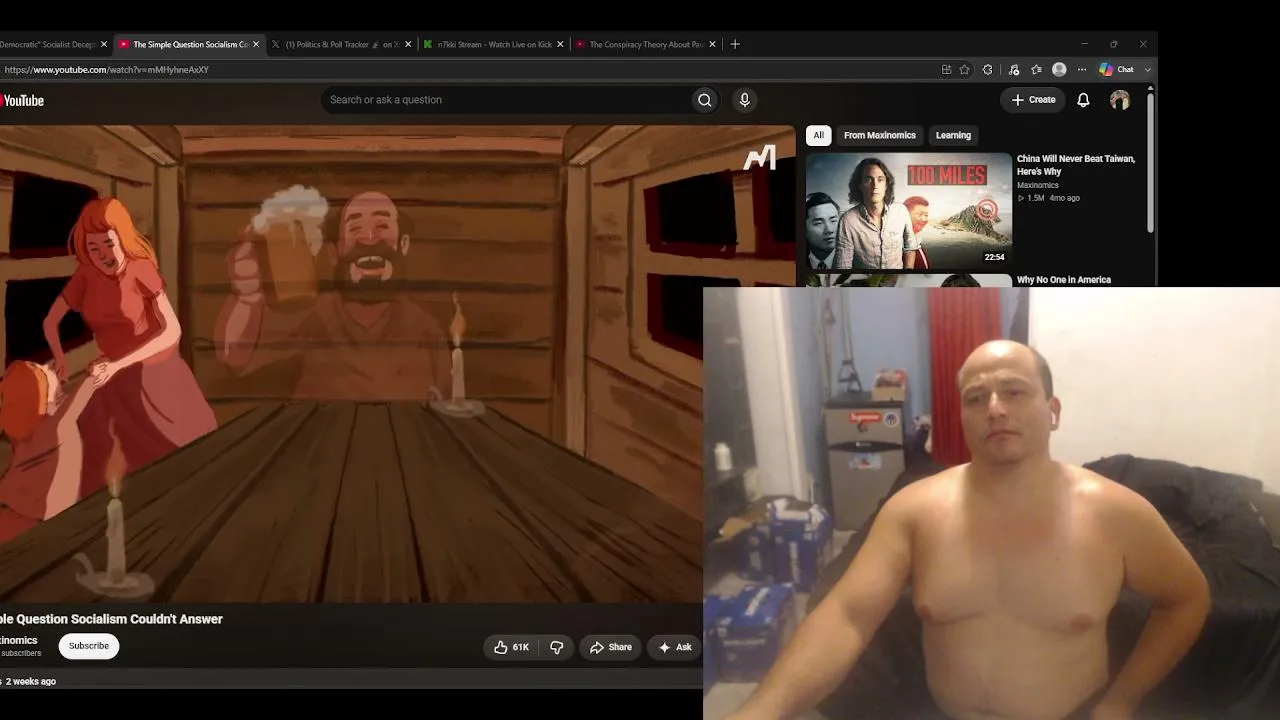This screenshot has height=720, width=1280.
Task: Click the video title 'Question Socialism Couldn't Answer'
Action: (111, 619)
